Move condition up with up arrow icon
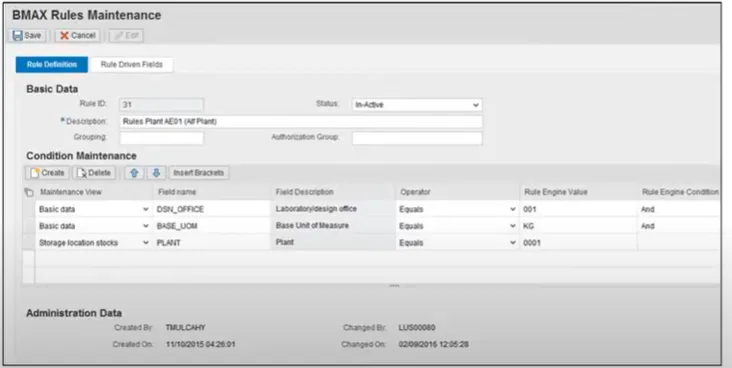 134,173
